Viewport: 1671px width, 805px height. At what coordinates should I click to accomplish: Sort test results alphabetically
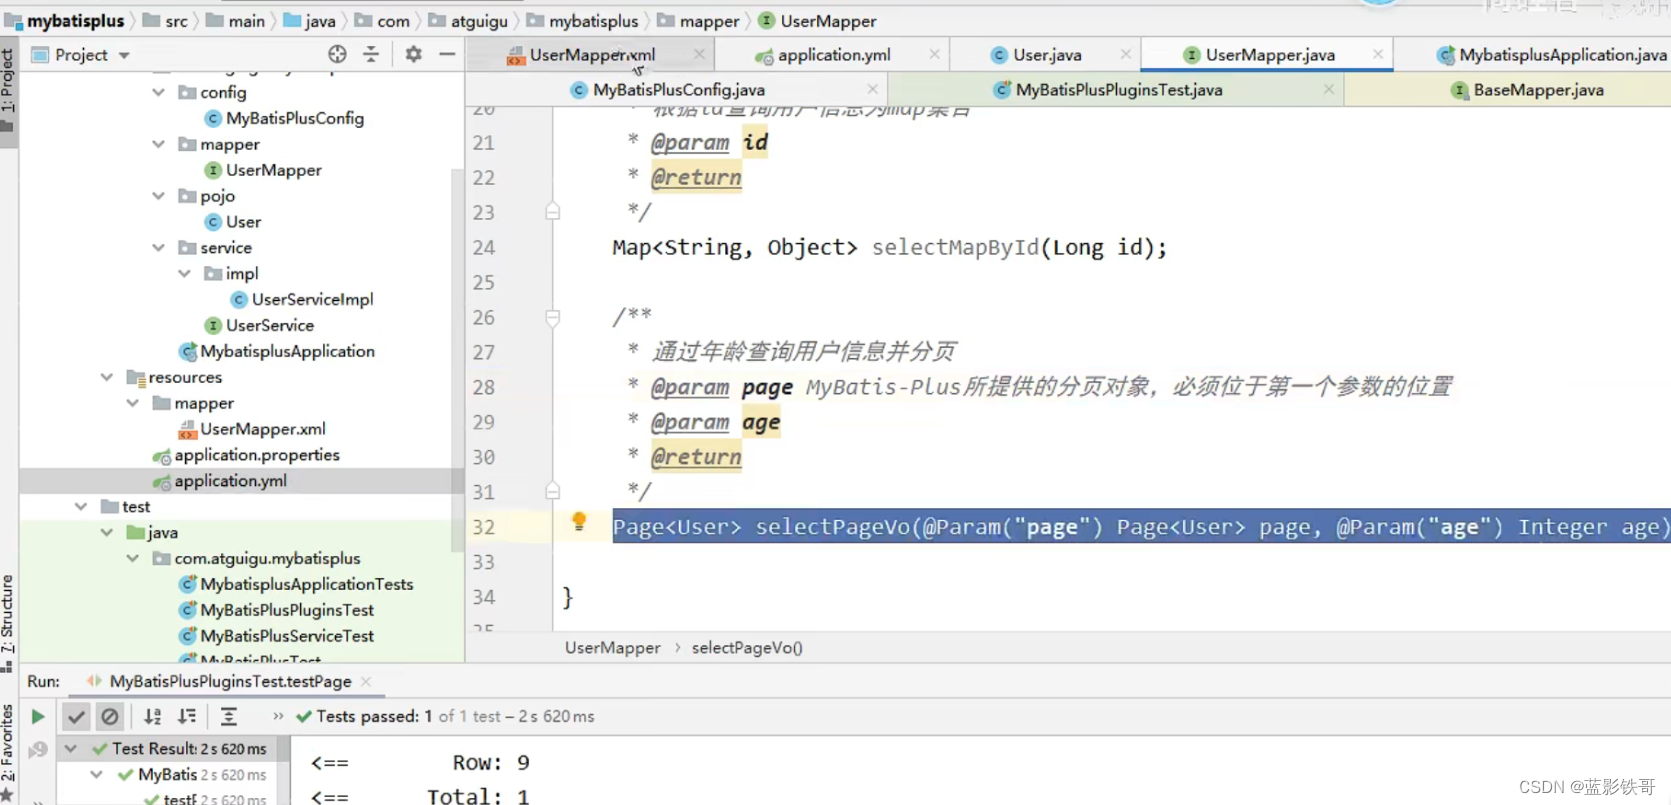pyautogui.click(x=152, y=716)
